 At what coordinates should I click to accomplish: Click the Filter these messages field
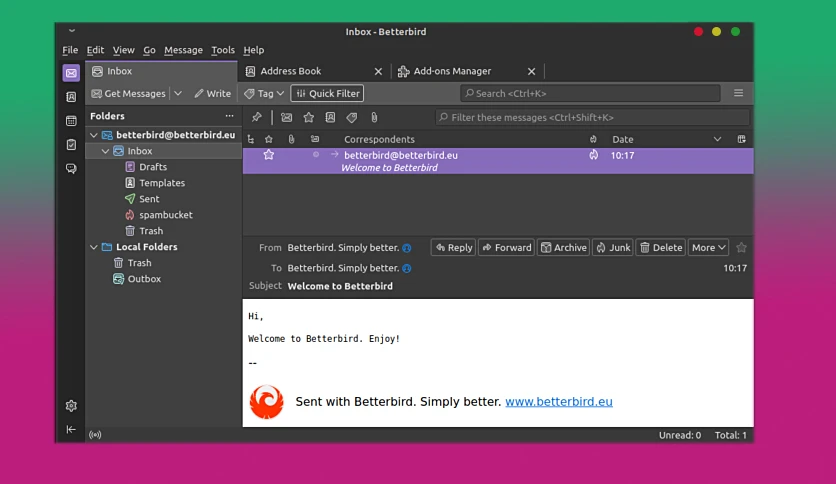[x=592, y=117]
